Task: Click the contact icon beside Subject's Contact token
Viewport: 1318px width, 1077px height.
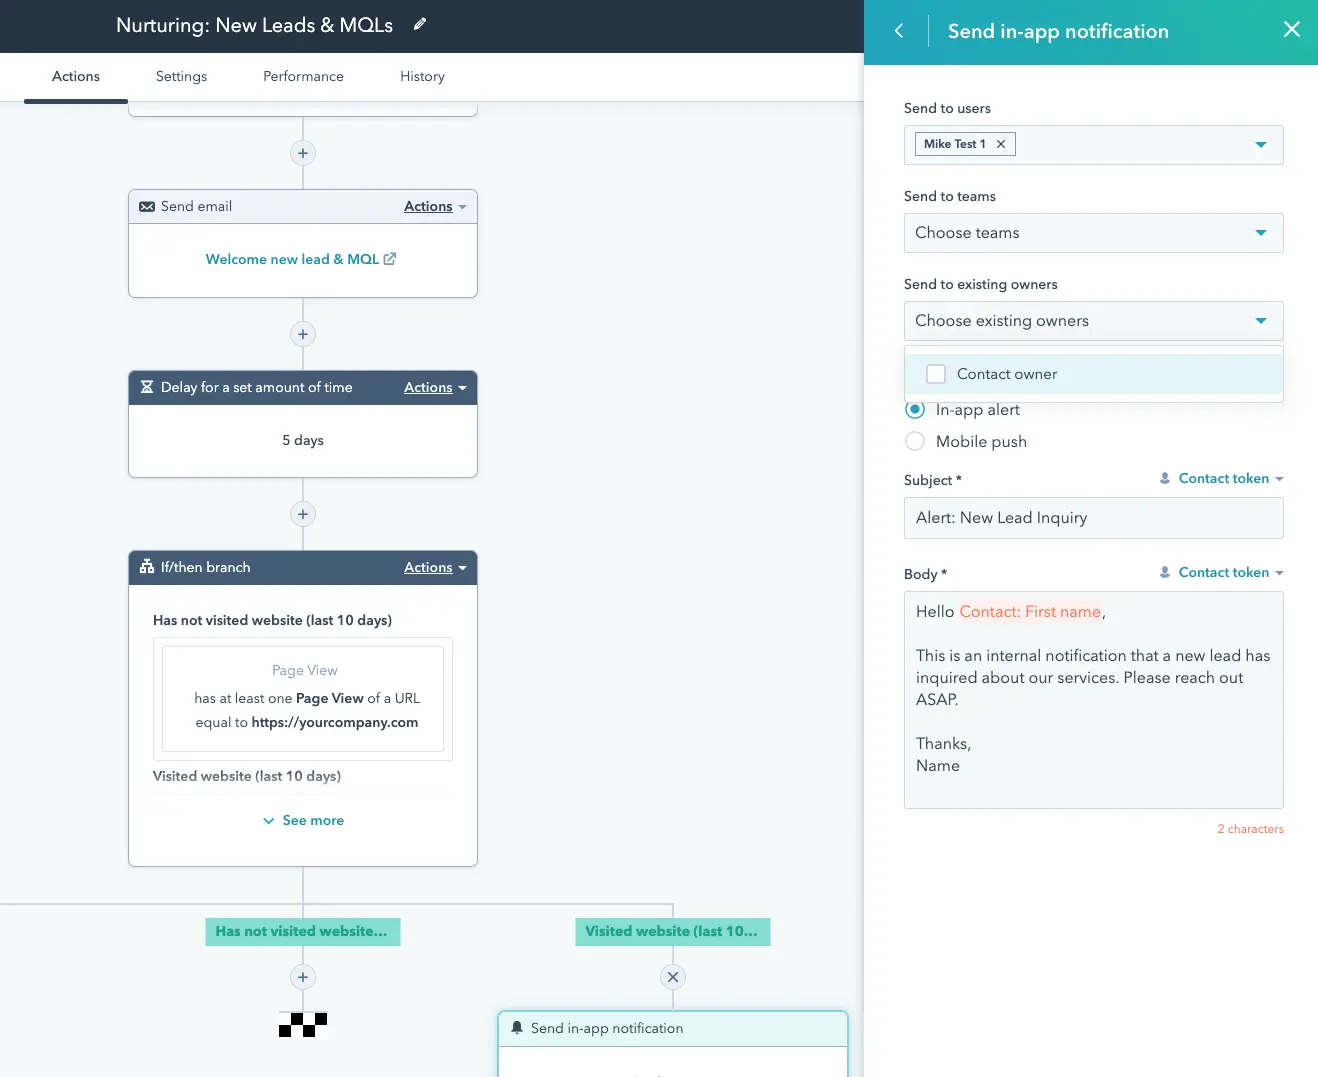Action: [1164, 478]
